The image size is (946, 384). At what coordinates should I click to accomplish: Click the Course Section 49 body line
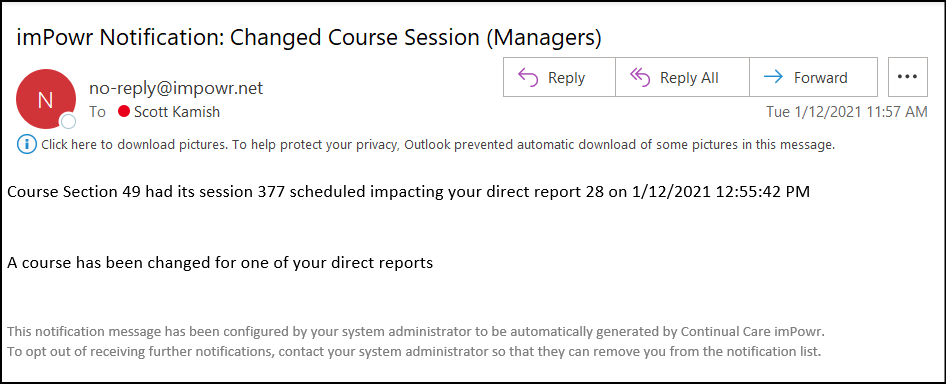tap(408, 192)
